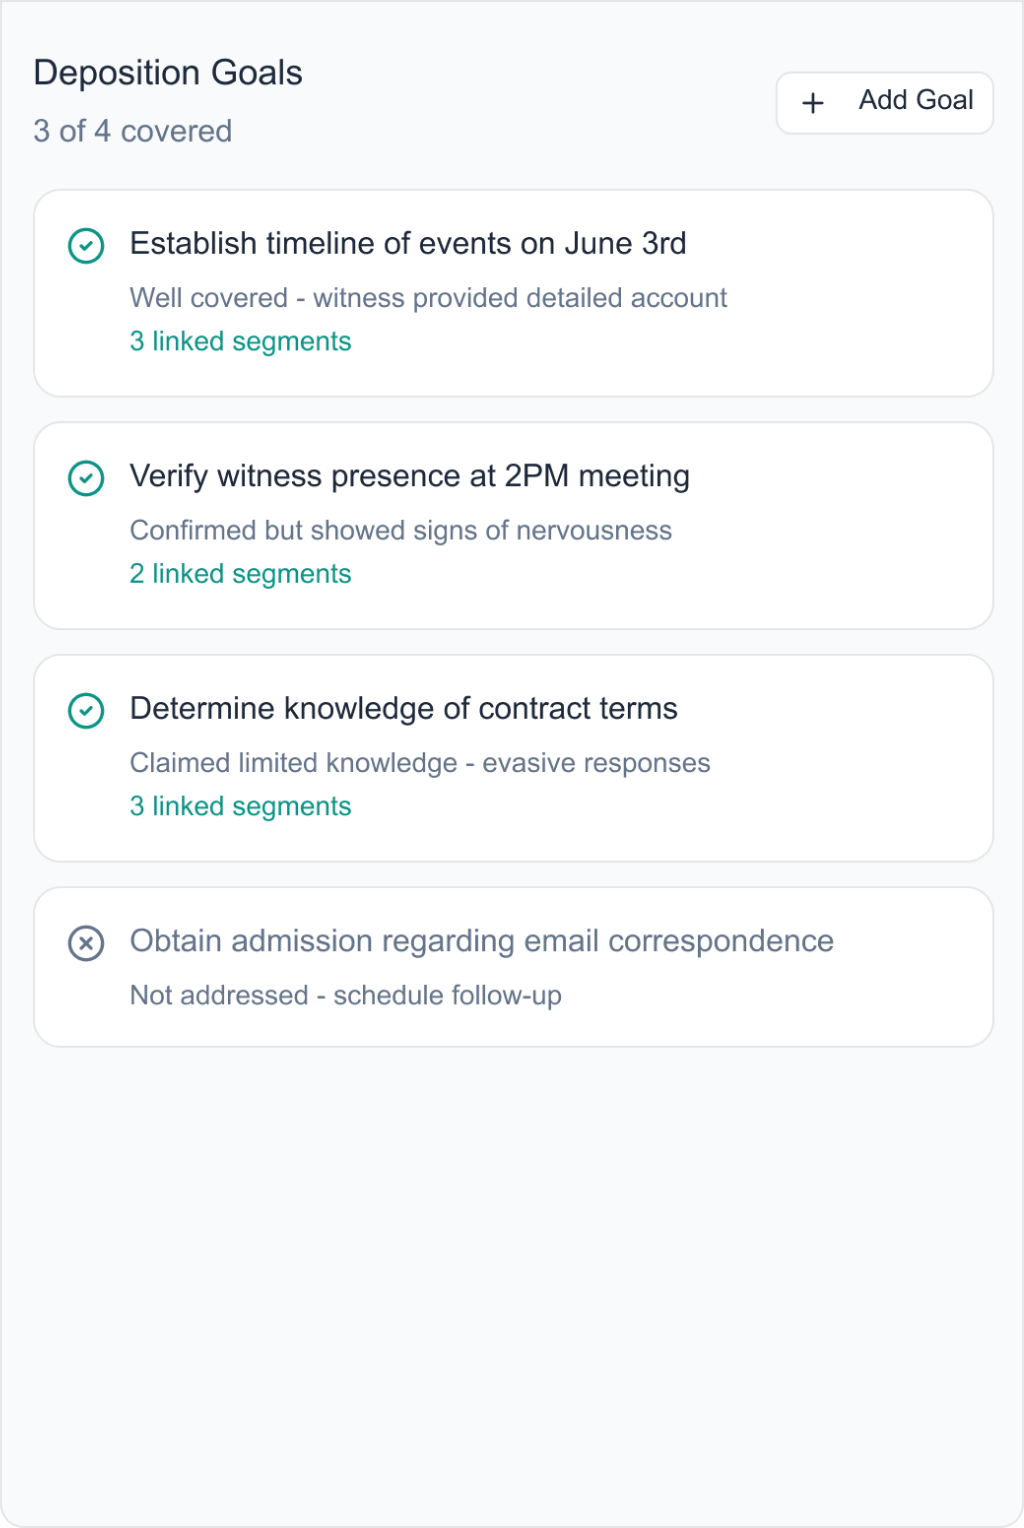This screenshot has width=1024, height=1528.
Task: Click 'Not addressed - schedule follow-up' note
Action: click(x=345, y=995)
